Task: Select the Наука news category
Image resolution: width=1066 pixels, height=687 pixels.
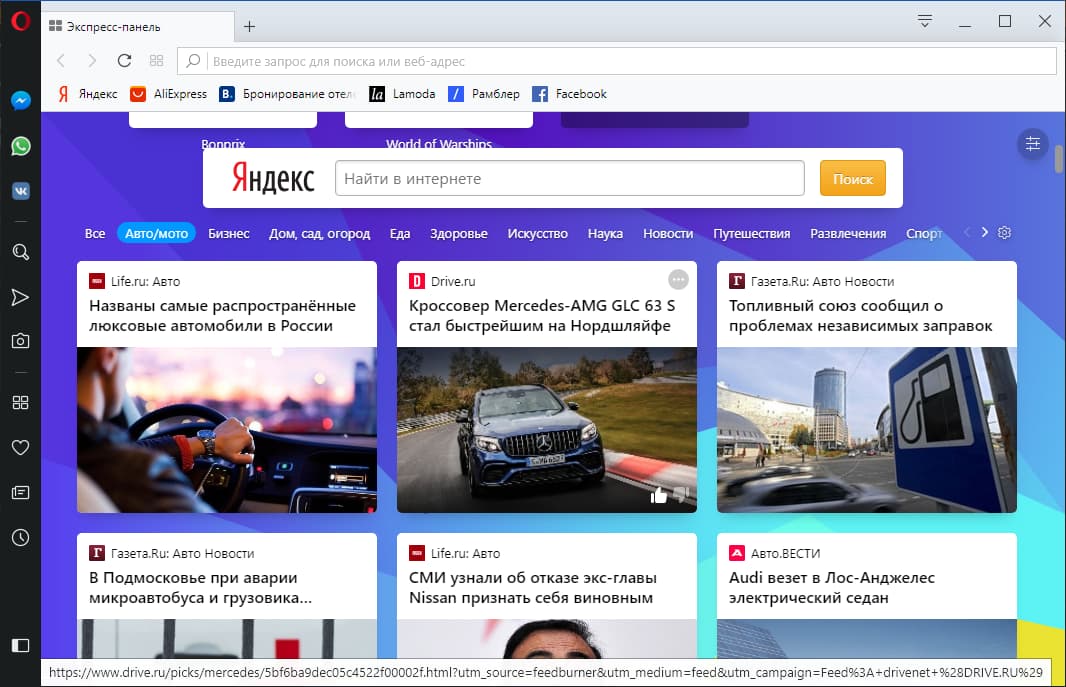Action: 605,233
